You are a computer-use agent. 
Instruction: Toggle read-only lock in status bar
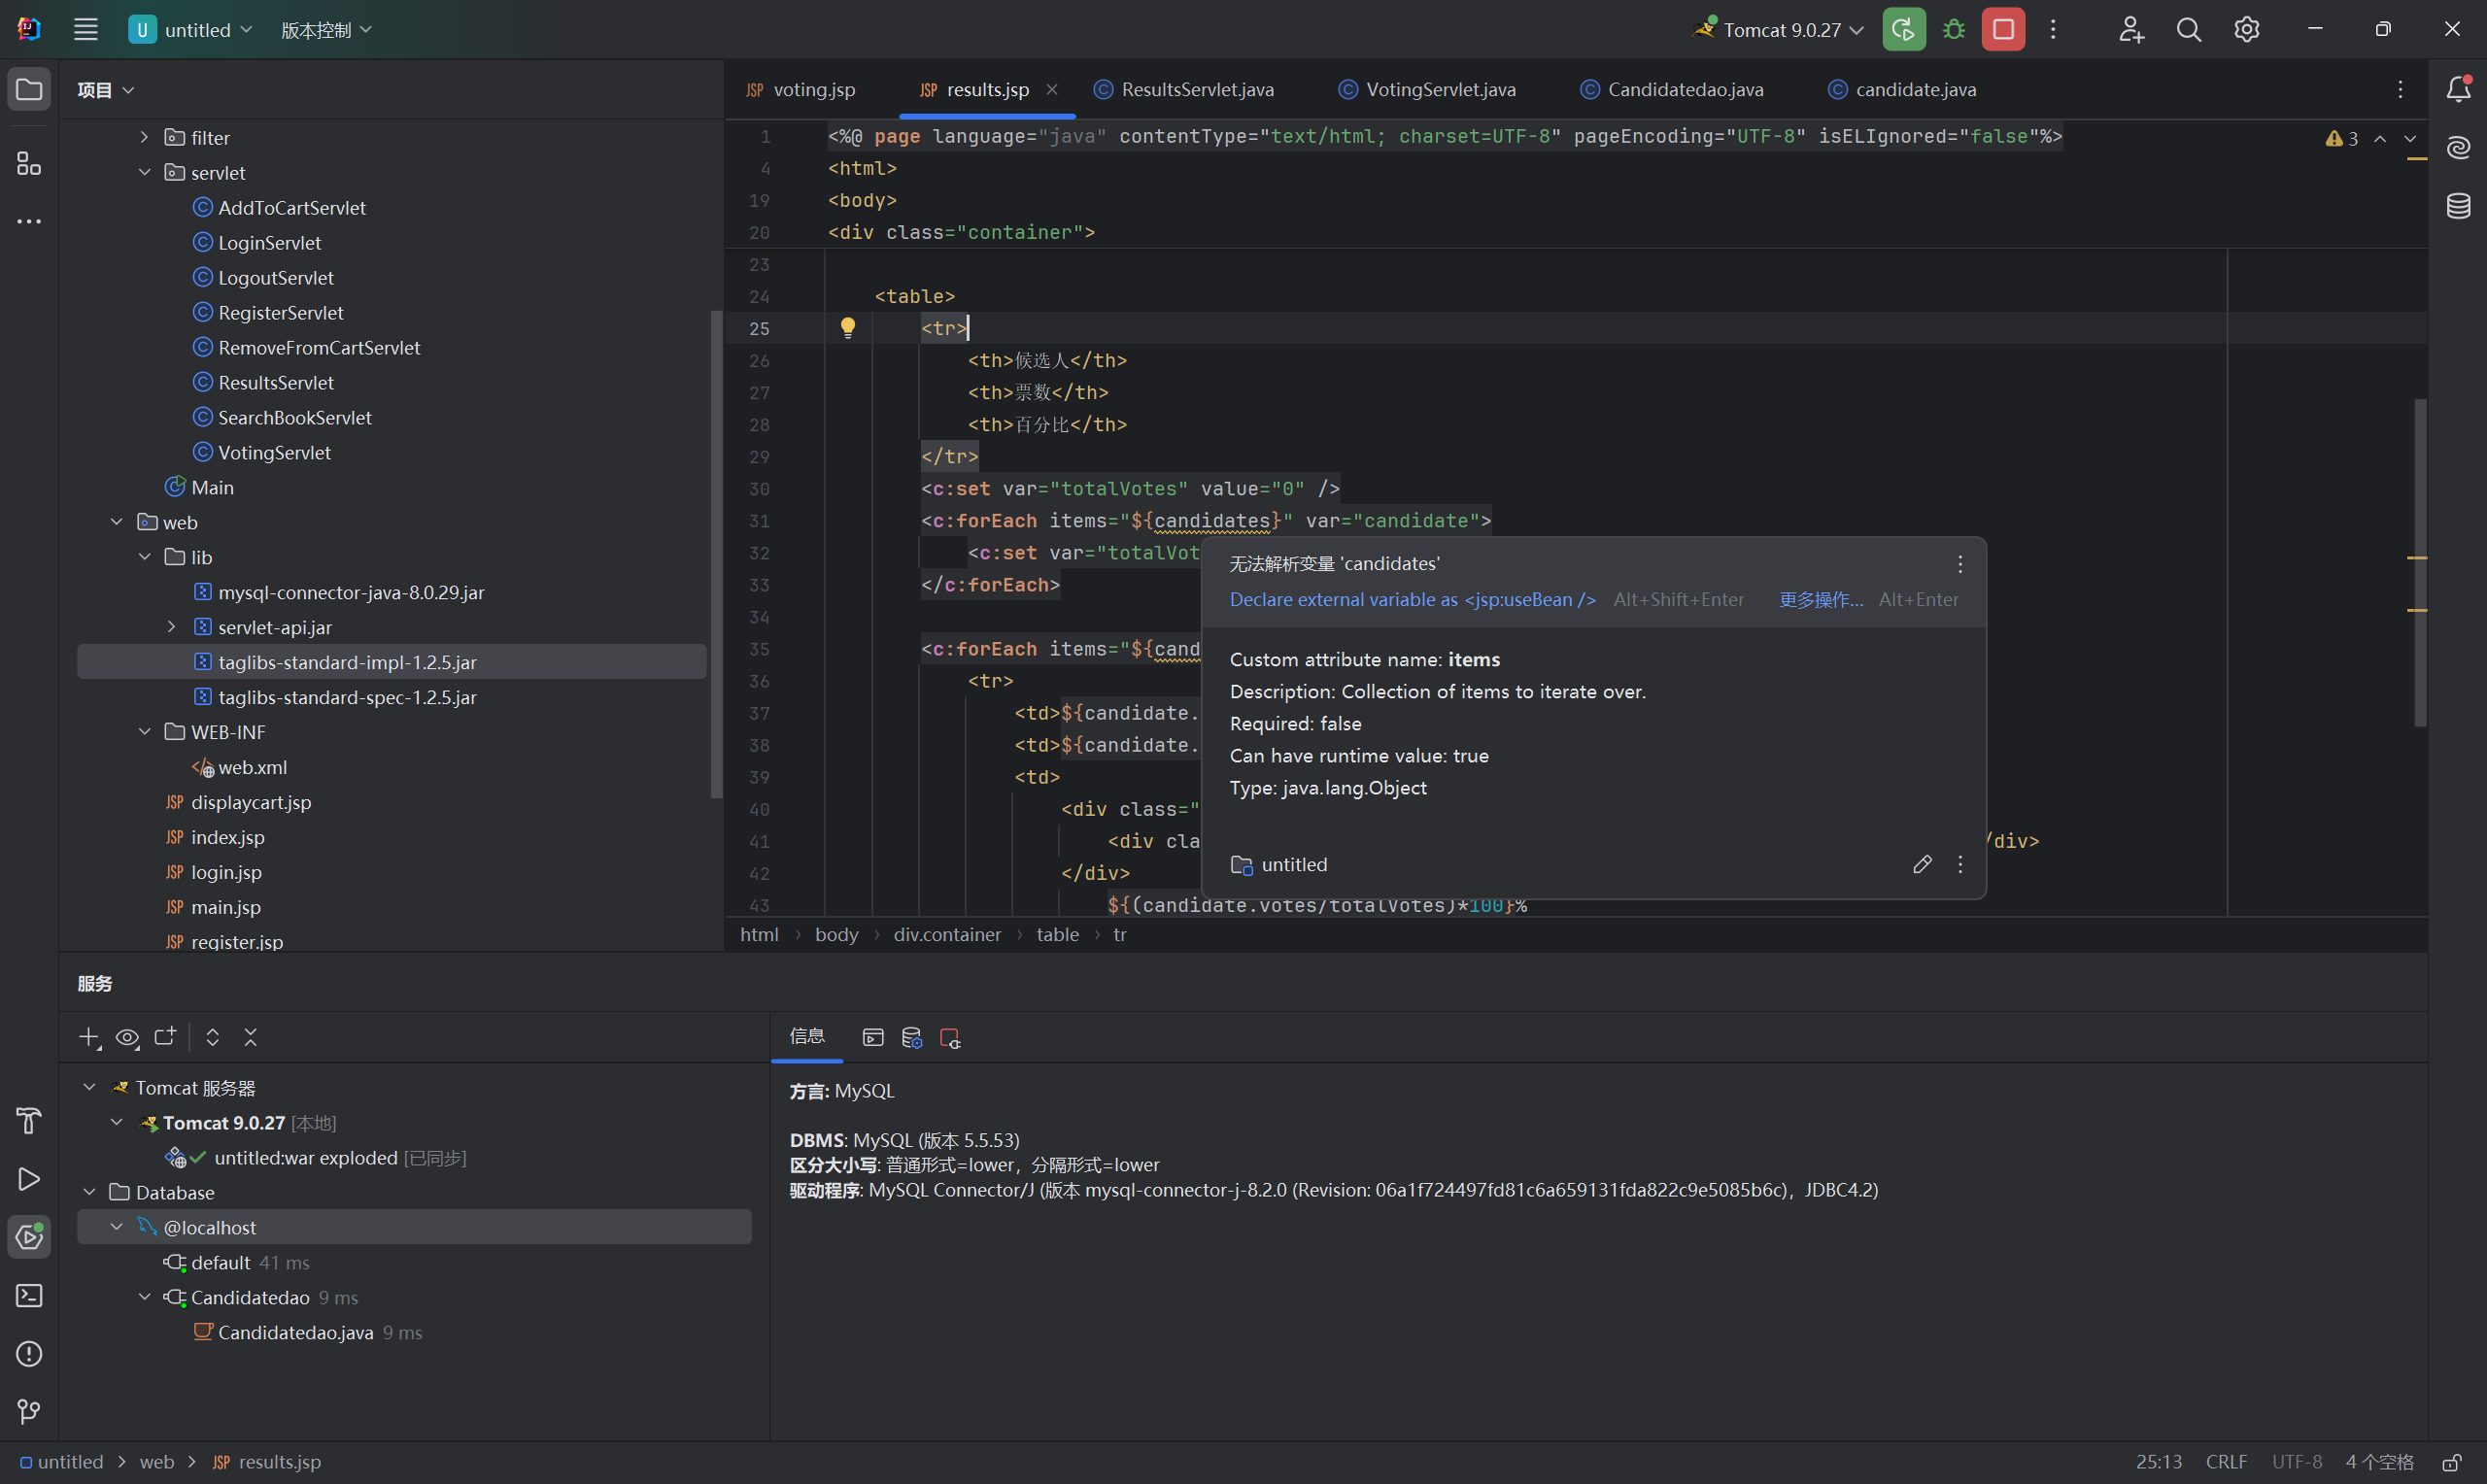tap(2451, 1462)
